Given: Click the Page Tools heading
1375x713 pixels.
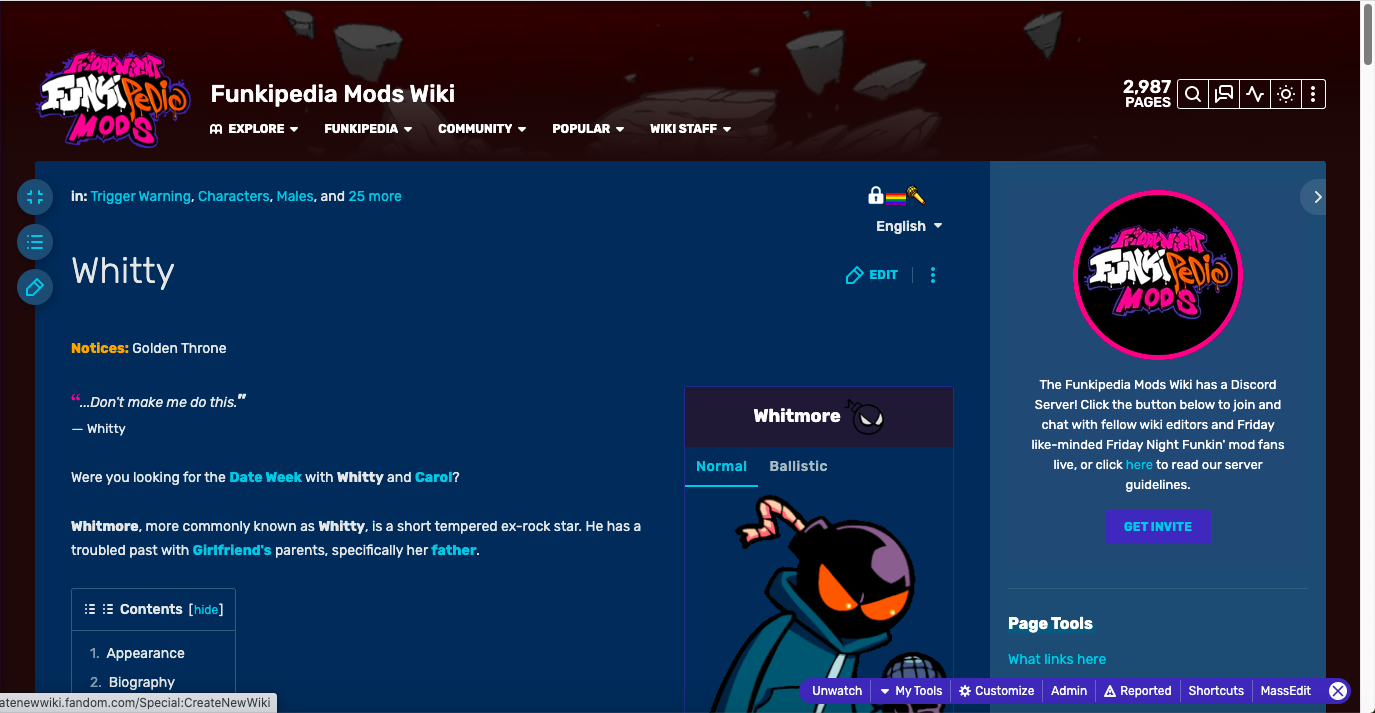Looking at the screenshot, I should pyautogui.click(x=1050, y=623).
